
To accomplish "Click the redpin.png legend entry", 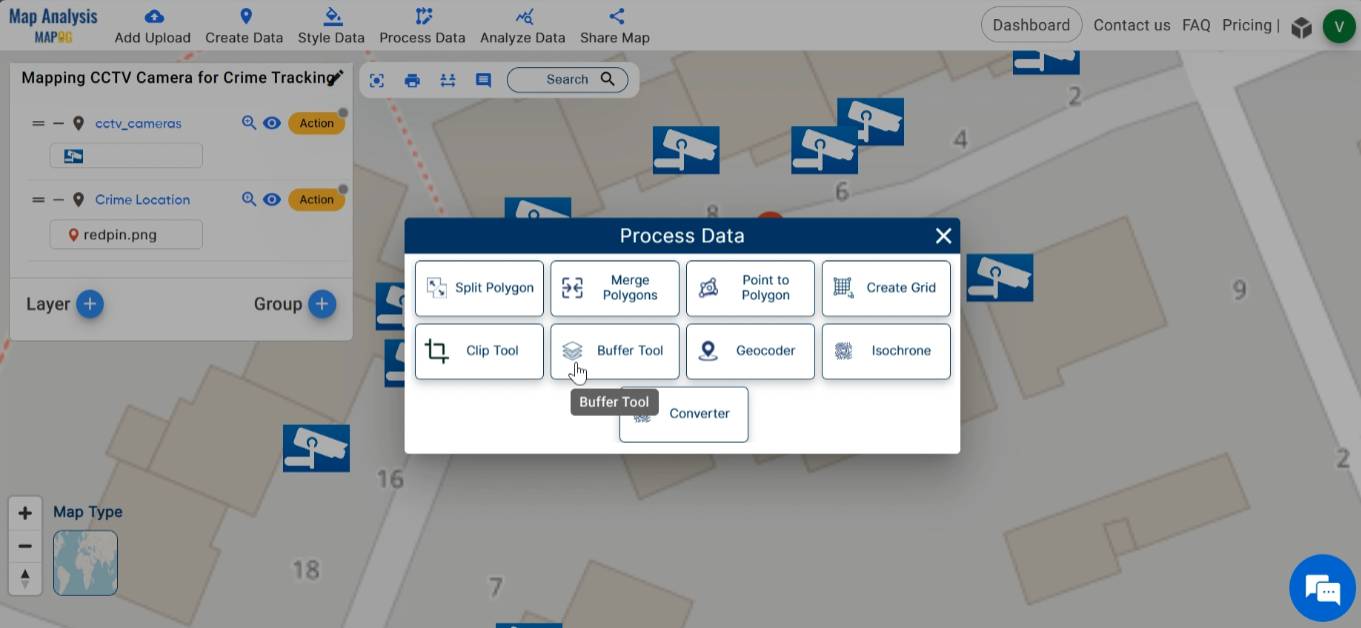I will [126, 235].
